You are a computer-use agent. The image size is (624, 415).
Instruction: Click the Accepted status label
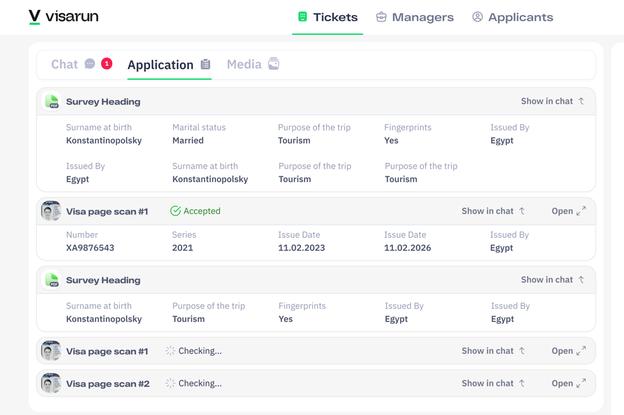(202, 211)
